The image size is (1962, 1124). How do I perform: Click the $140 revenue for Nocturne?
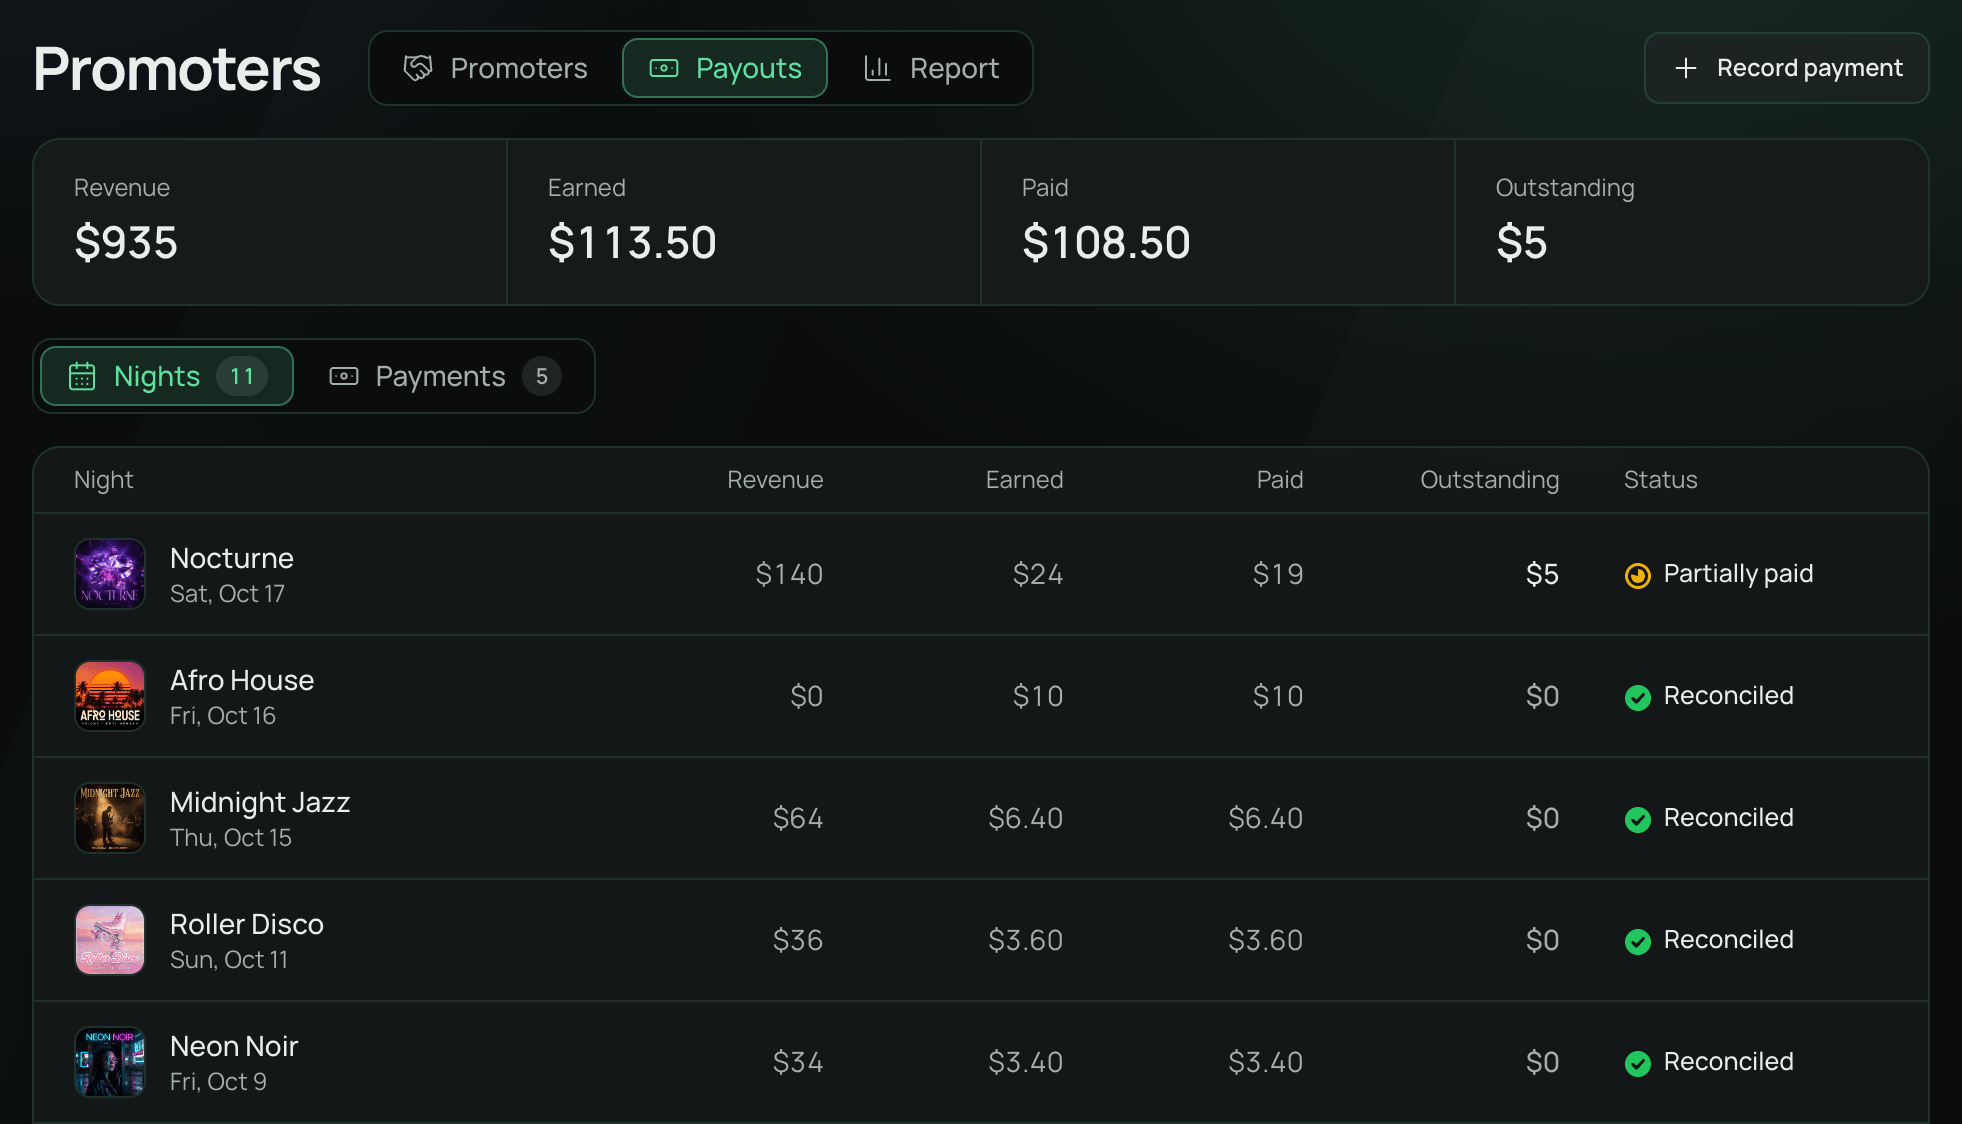[789, 574]
